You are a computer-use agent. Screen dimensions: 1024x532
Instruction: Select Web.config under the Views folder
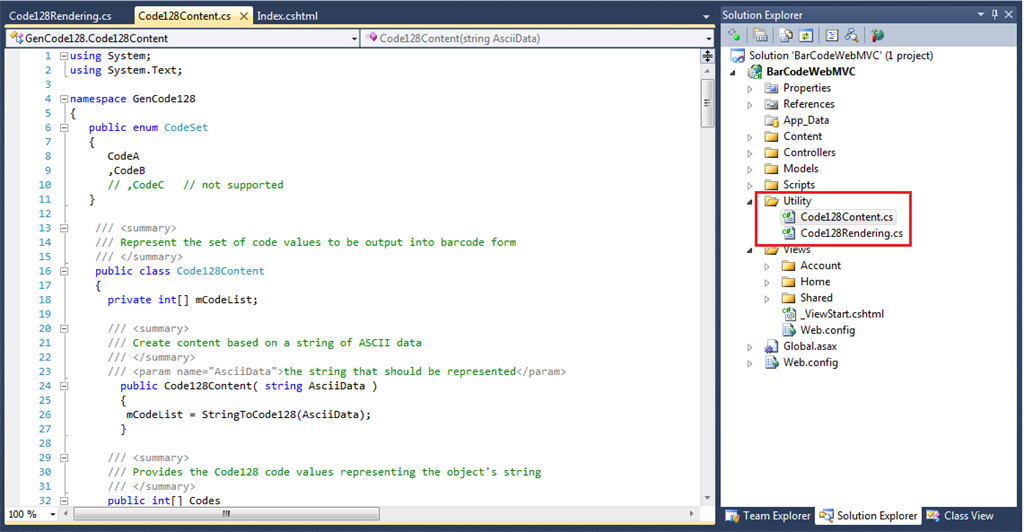[x=827, y=330]
